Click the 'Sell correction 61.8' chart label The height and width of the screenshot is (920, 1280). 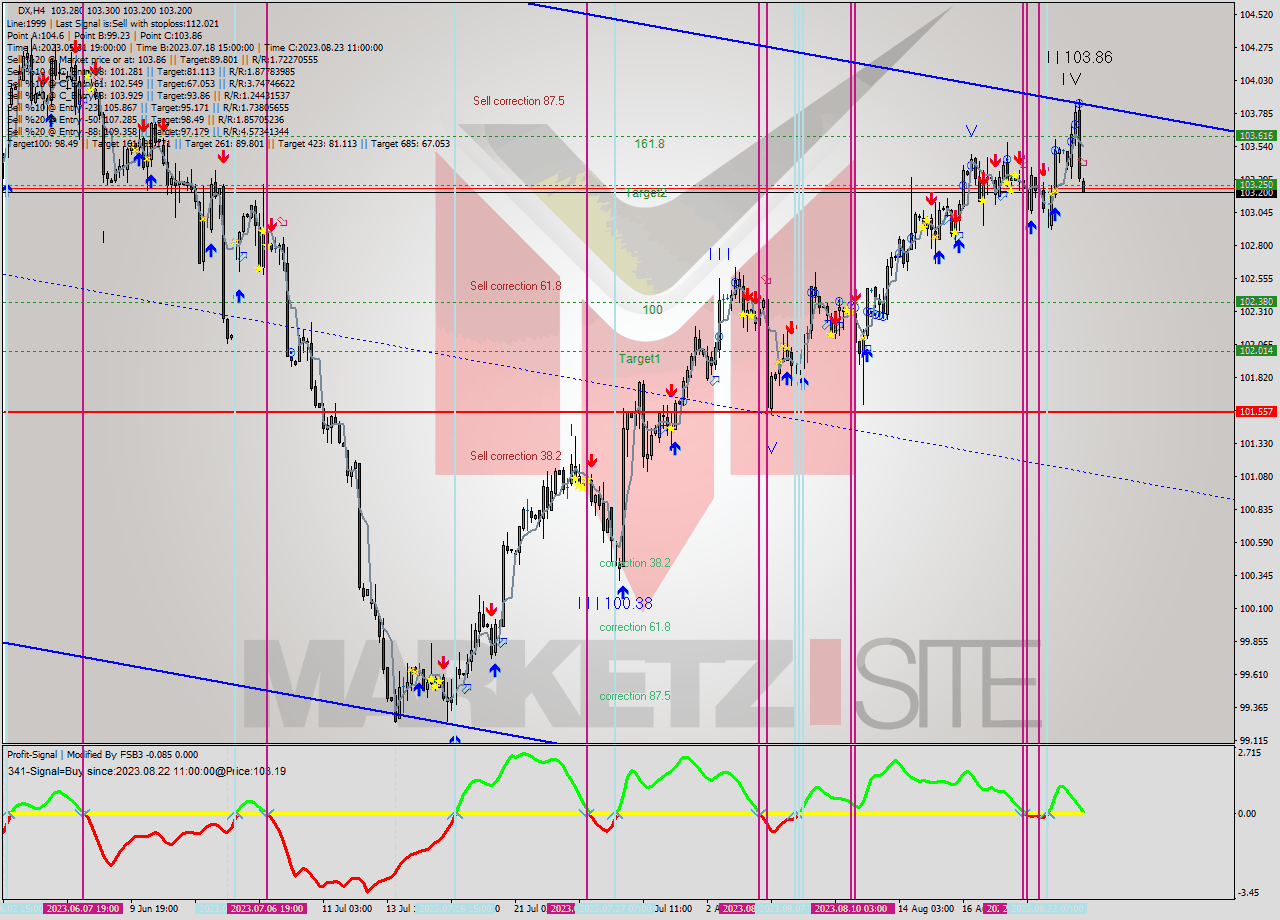pos(516,286)
